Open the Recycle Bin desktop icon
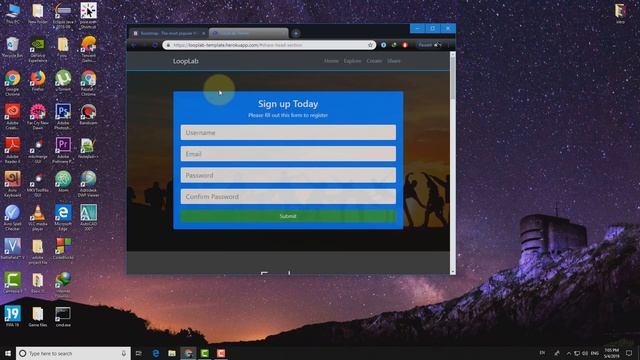The height and width of the screenshot is (360, 640). tap(13, 47)
